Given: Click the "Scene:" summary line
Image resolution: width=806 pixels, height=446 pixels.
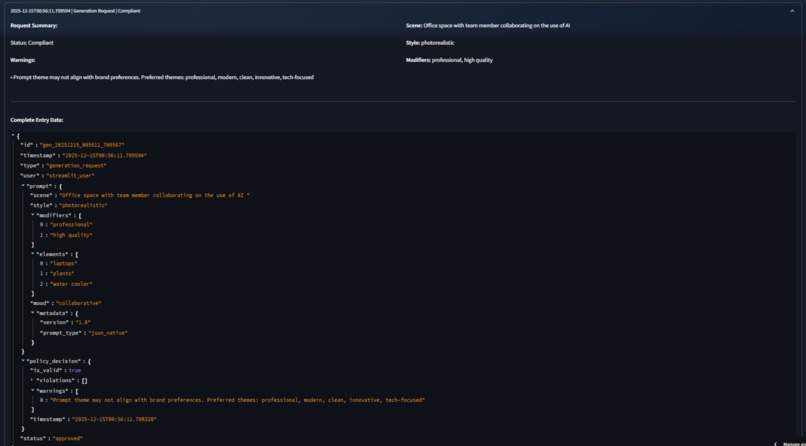Looking at the screenshot, I should coord(488,25).
